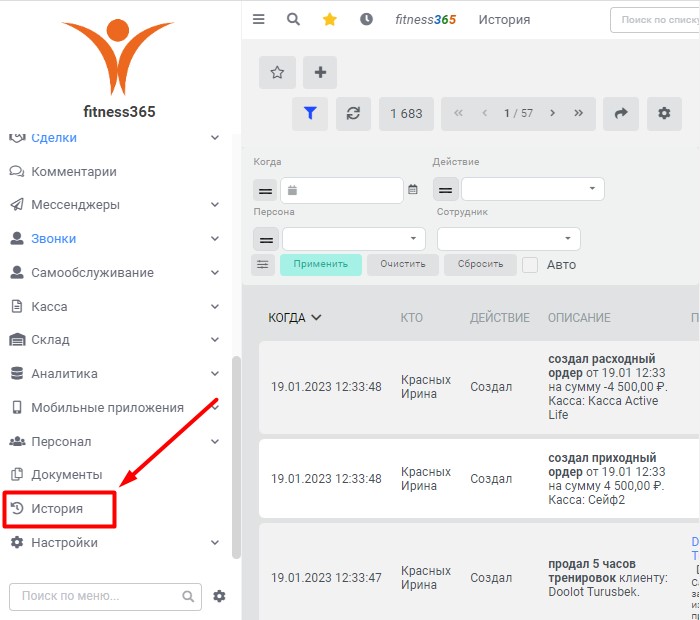Click the Очистить button

coord(403,264)
